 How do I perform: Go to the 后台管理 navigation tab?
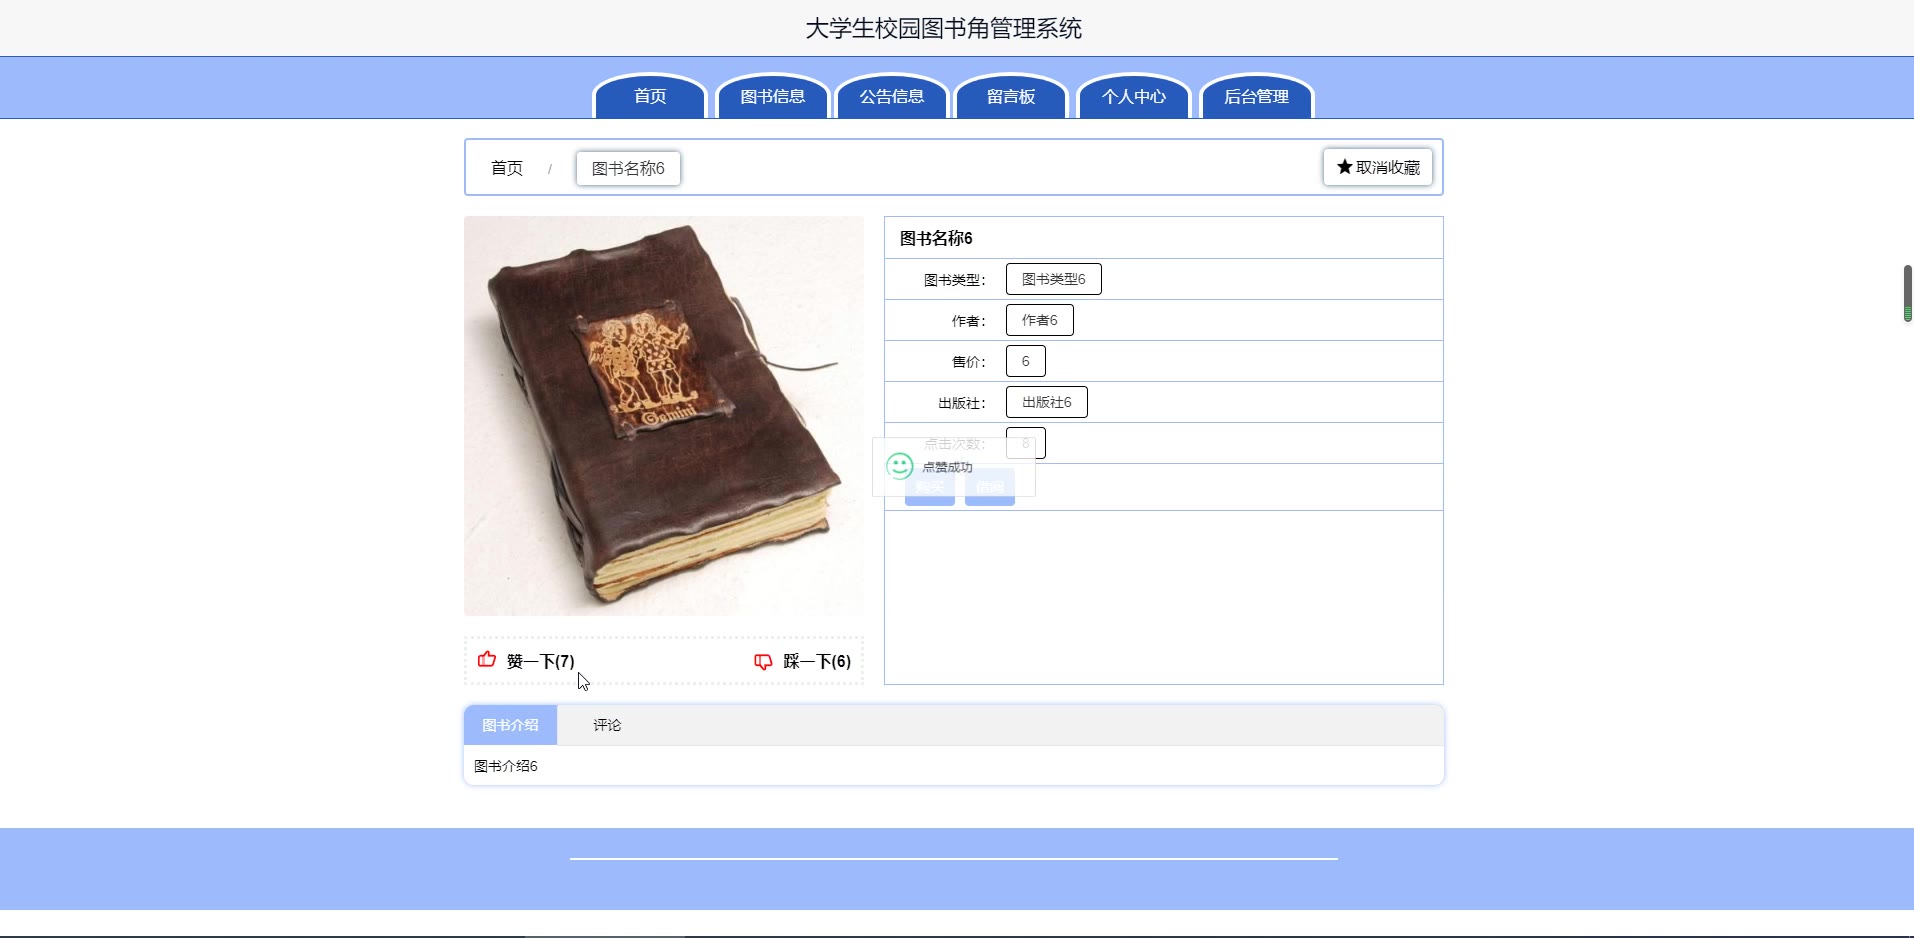[1256, 96]
